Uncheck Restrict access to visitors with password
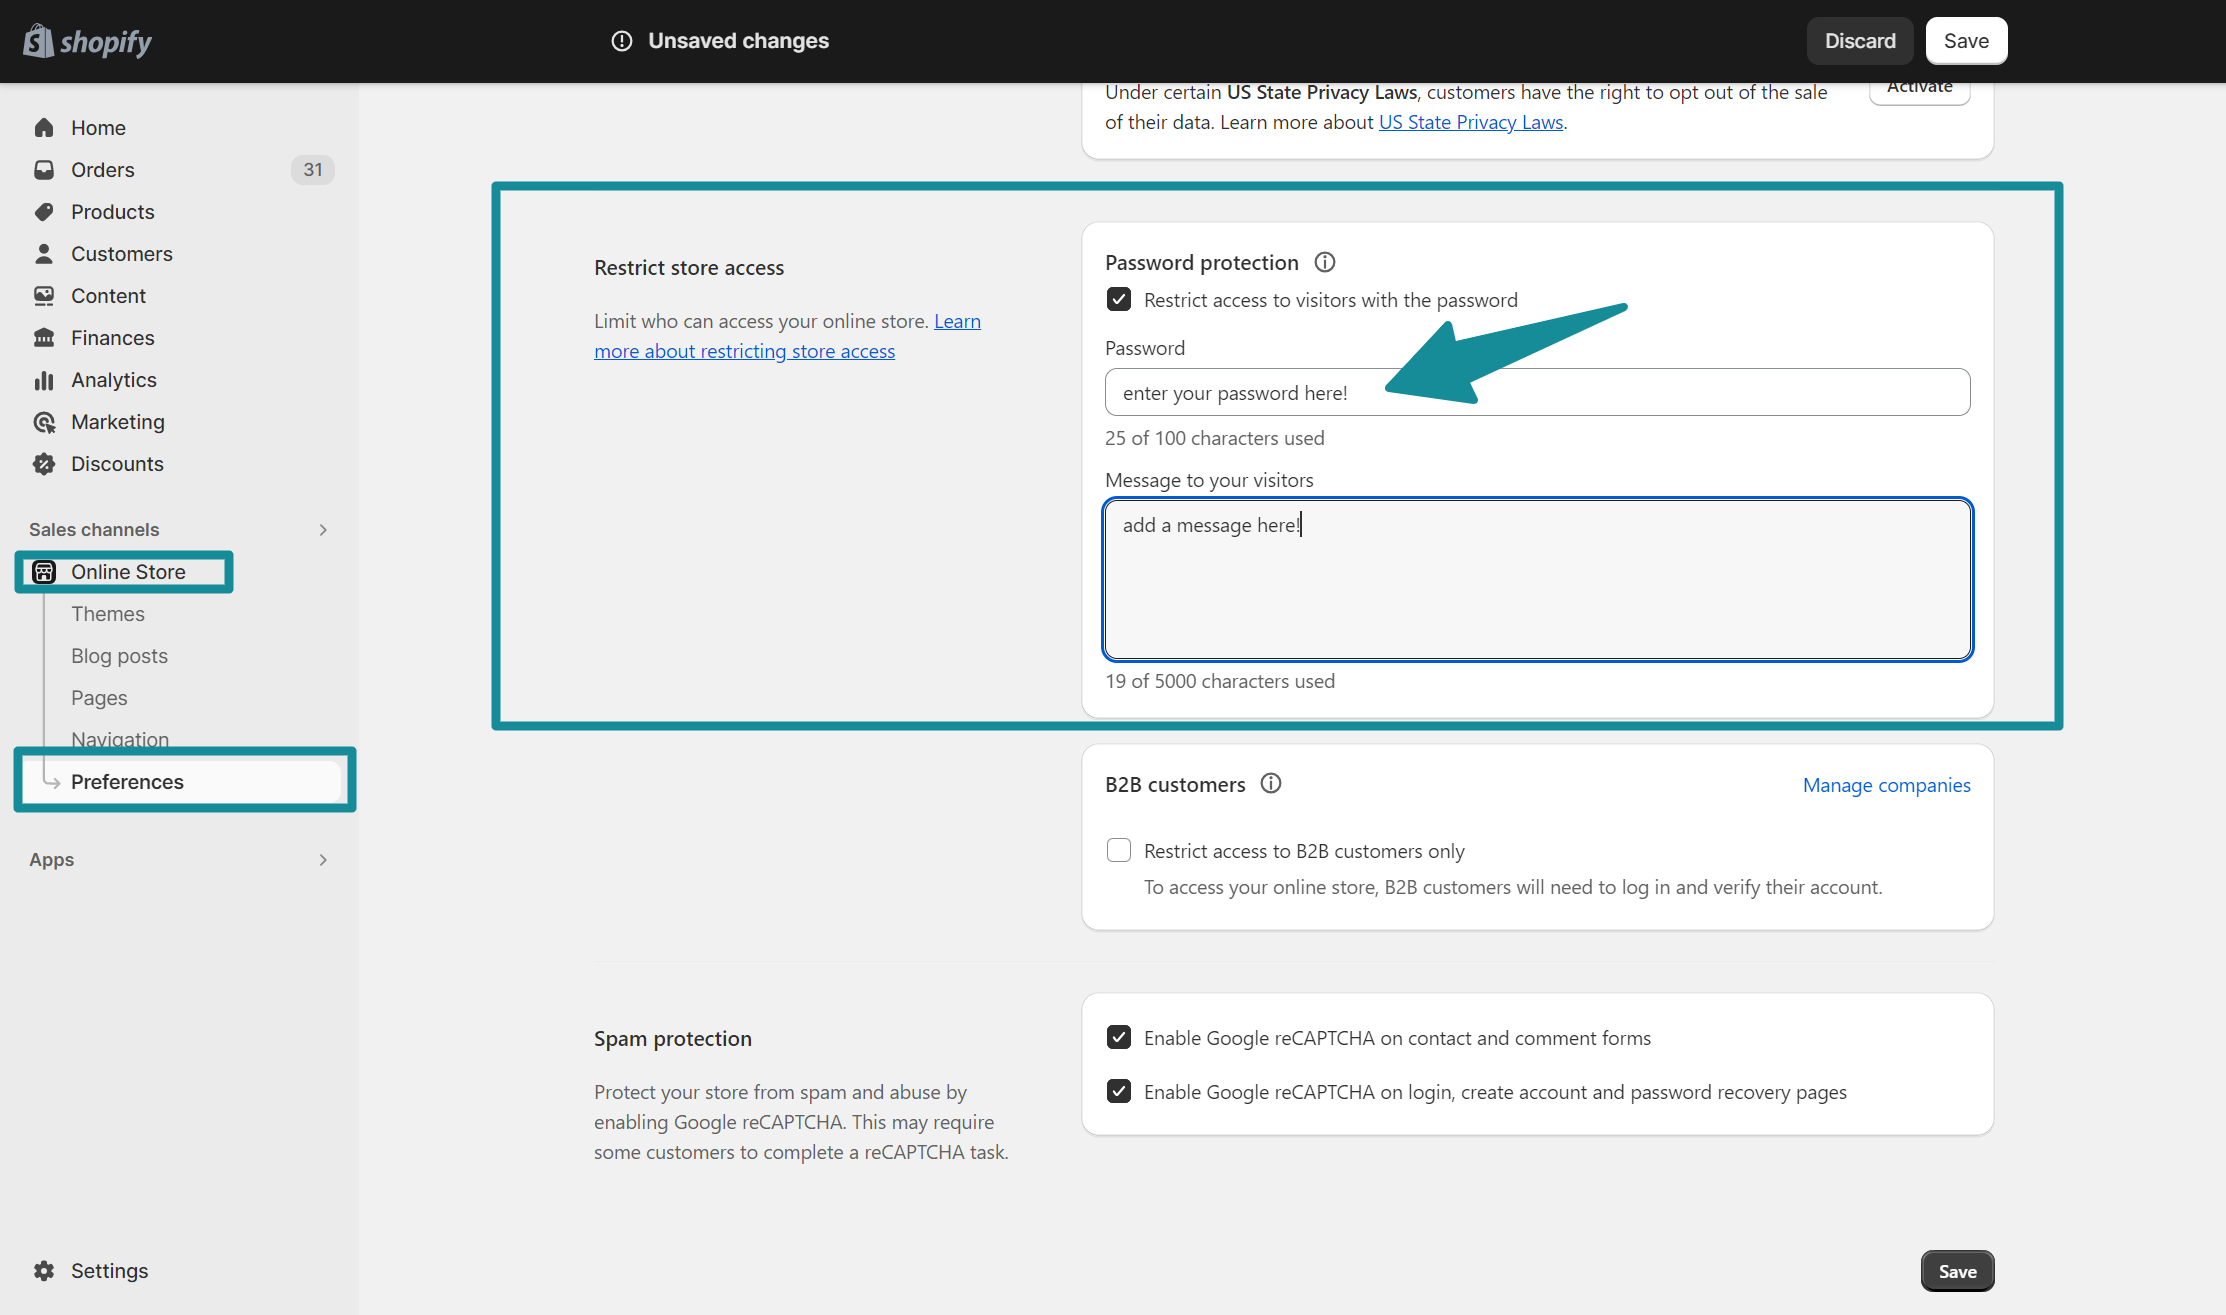Viewport: 2226px width, 1315px height. [x=1118, y=298]
